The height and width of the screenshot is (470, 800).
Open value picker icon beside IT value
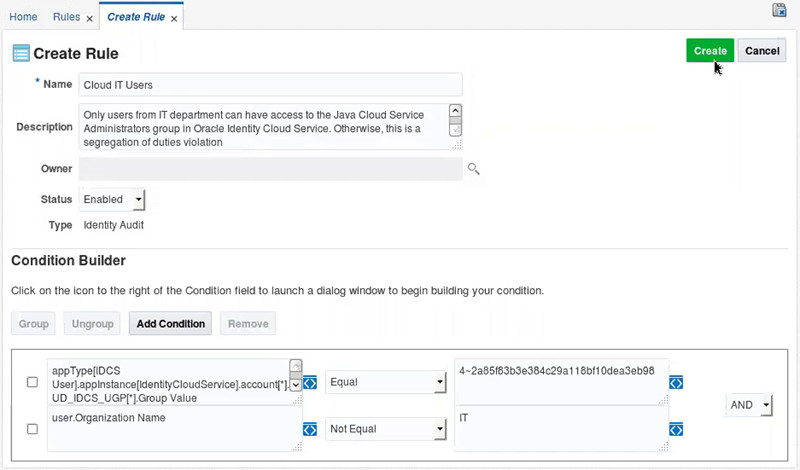[x=676, y=429]
